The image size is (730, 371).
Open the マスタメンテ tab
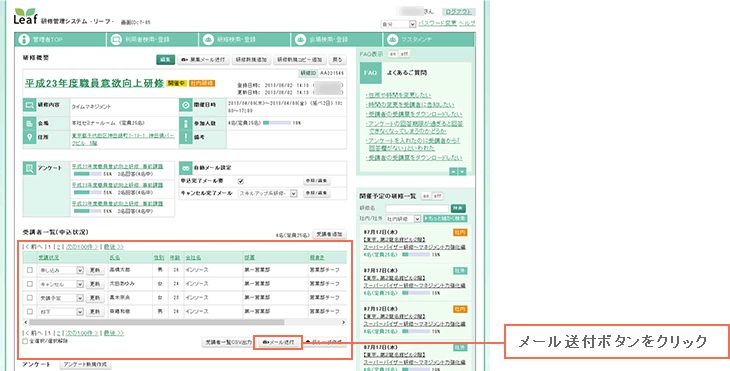(x=429, y=40)
